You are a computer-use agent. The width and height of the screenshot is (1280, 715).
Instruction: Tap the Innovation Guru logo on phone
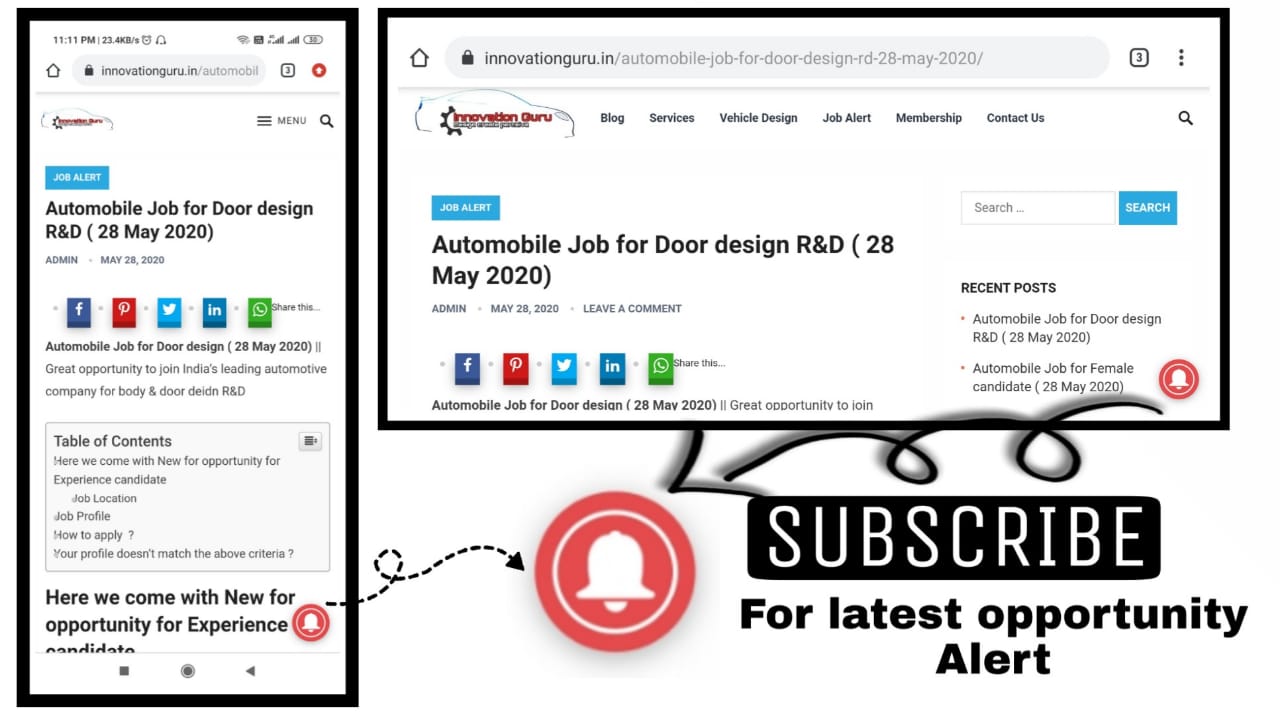click(x=77, y=121)
